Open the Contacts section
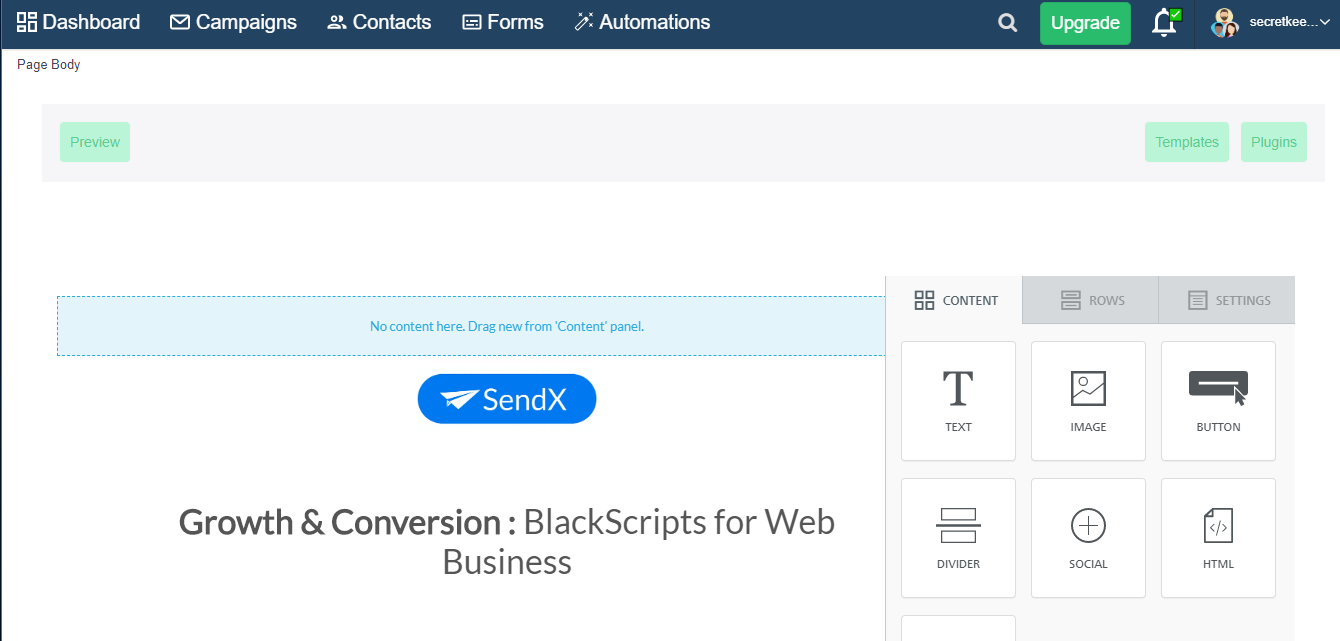 (379, 22)
